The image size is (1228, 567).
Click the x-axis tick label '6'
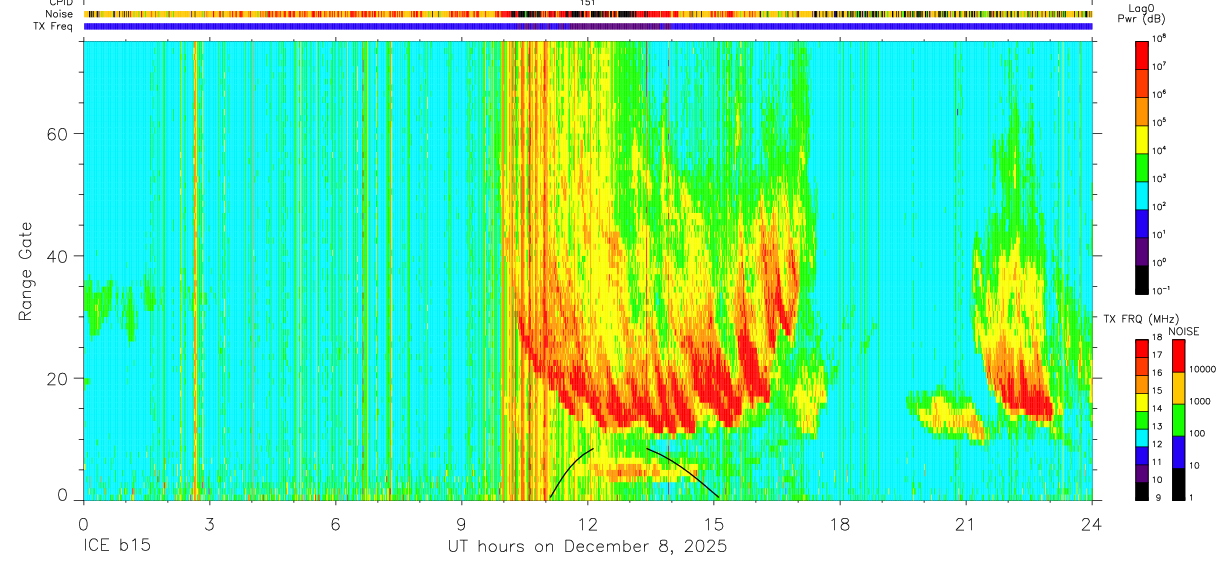[x=335, y=523]
